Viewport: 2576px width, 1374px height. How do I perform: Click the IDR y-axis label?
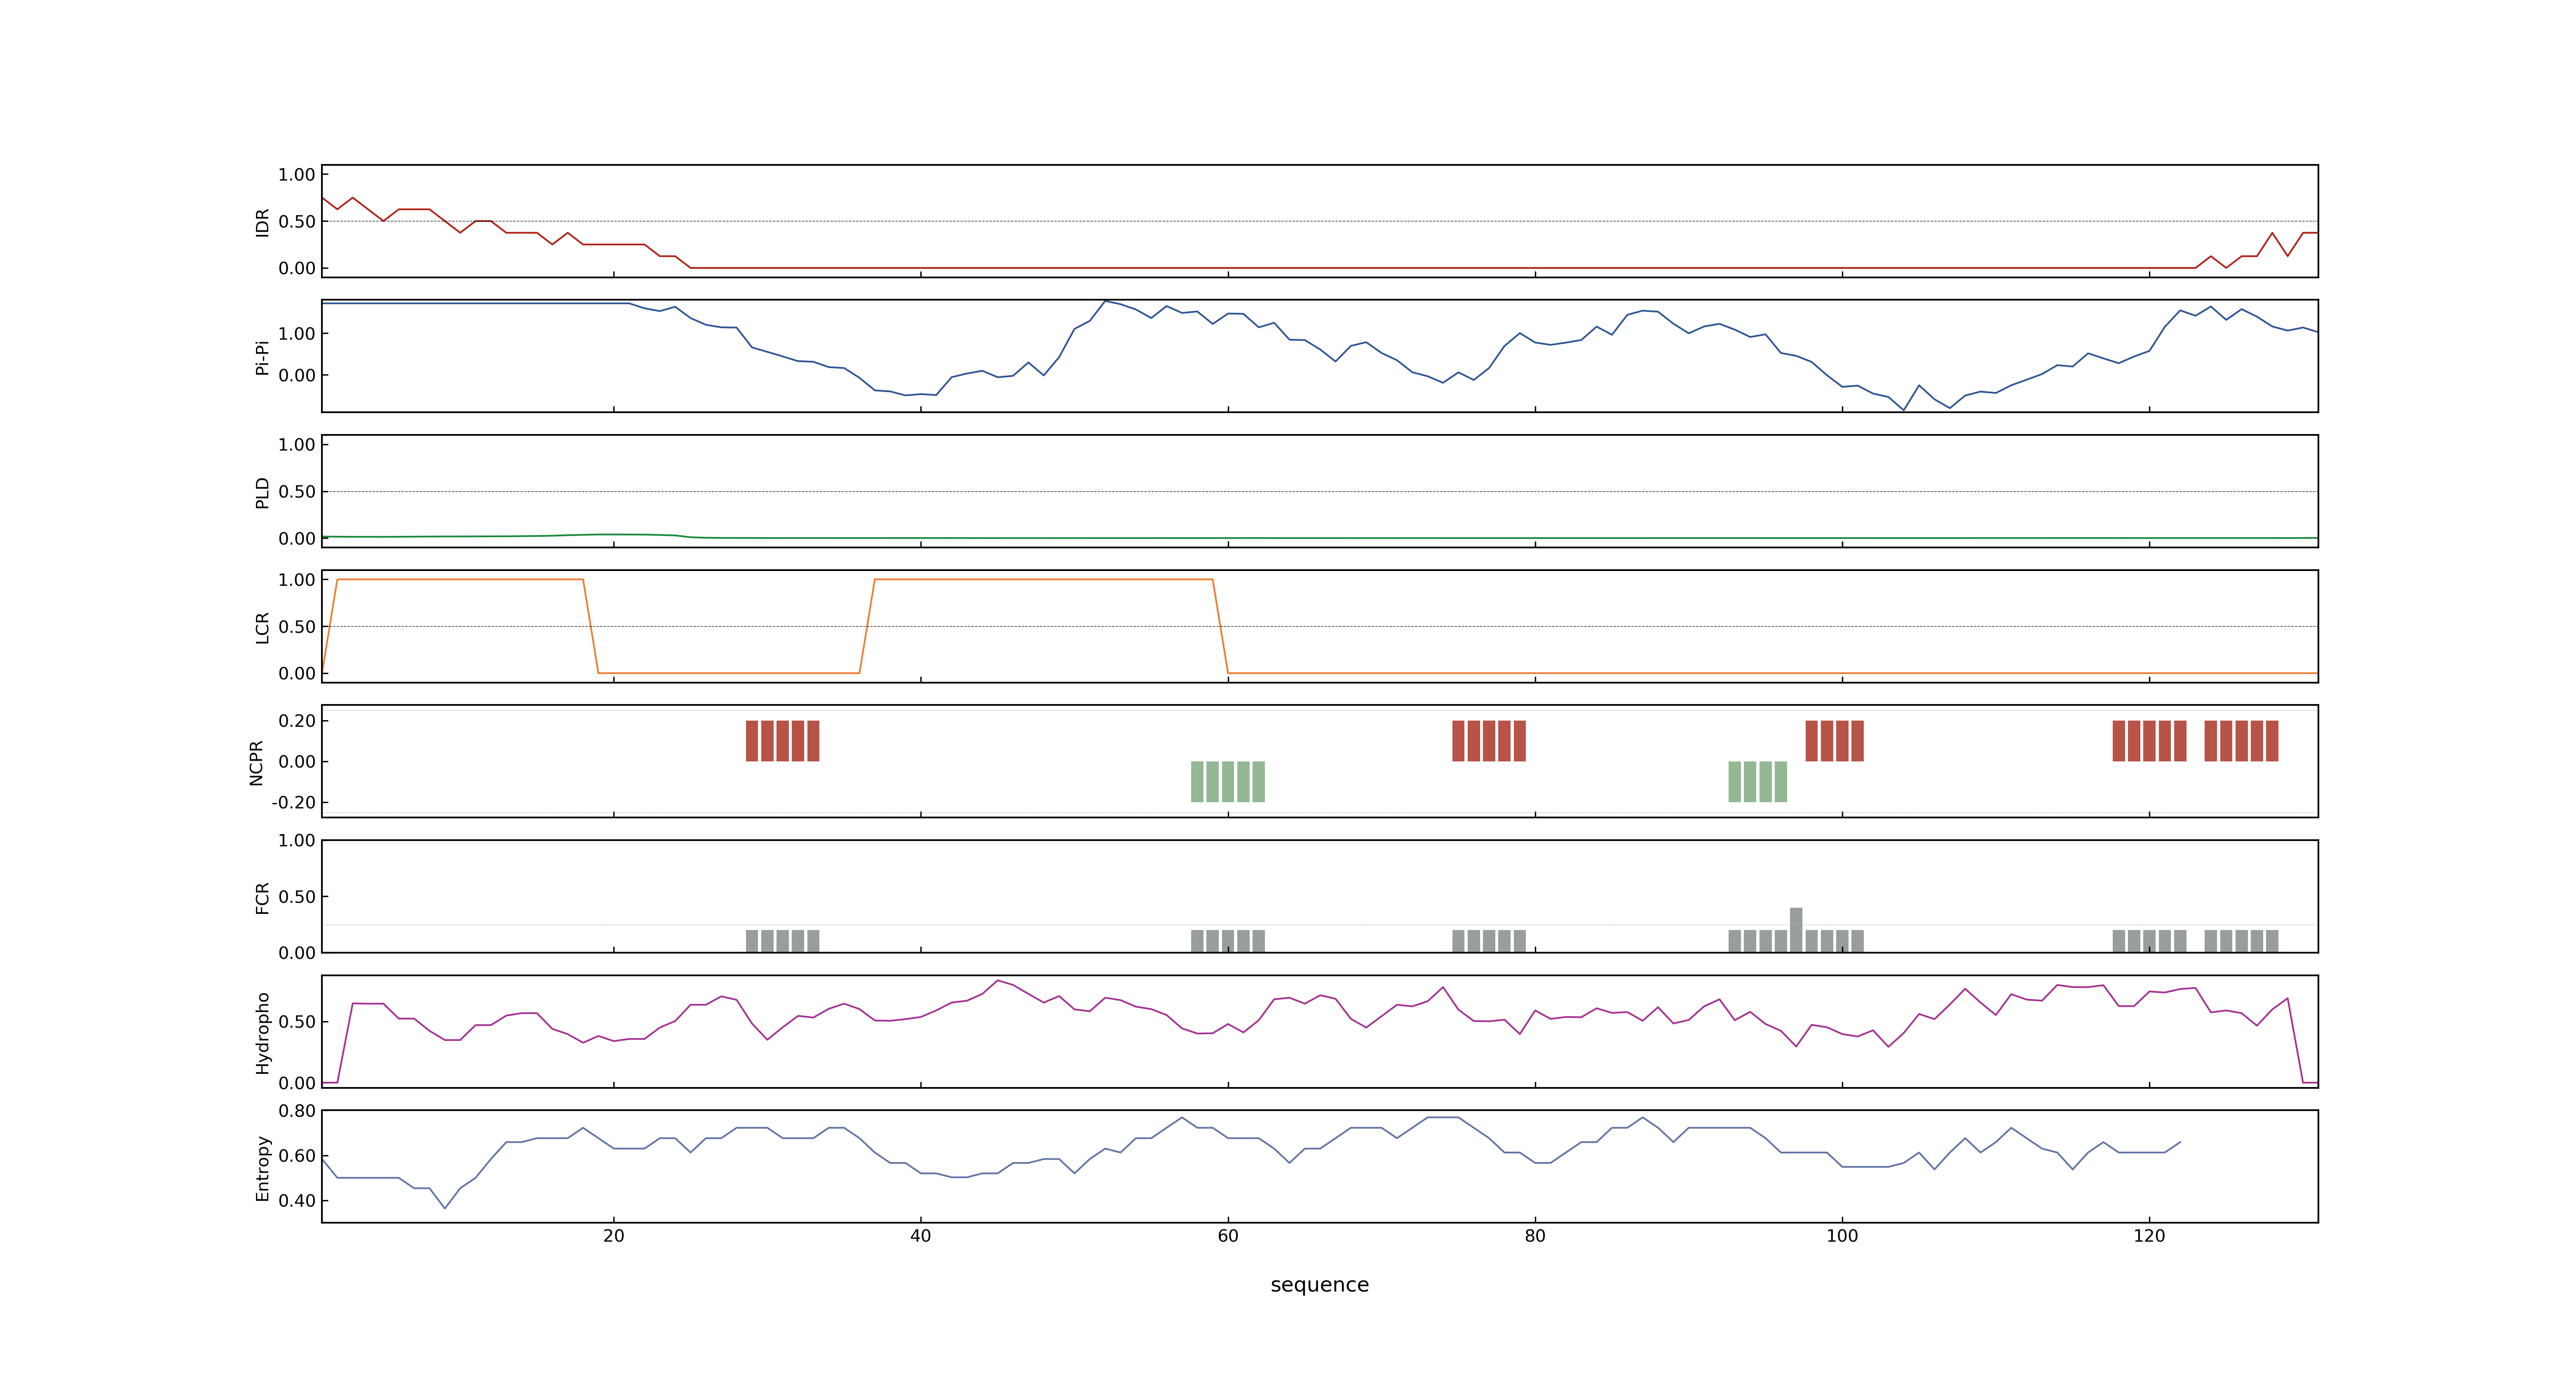(262, 222)
